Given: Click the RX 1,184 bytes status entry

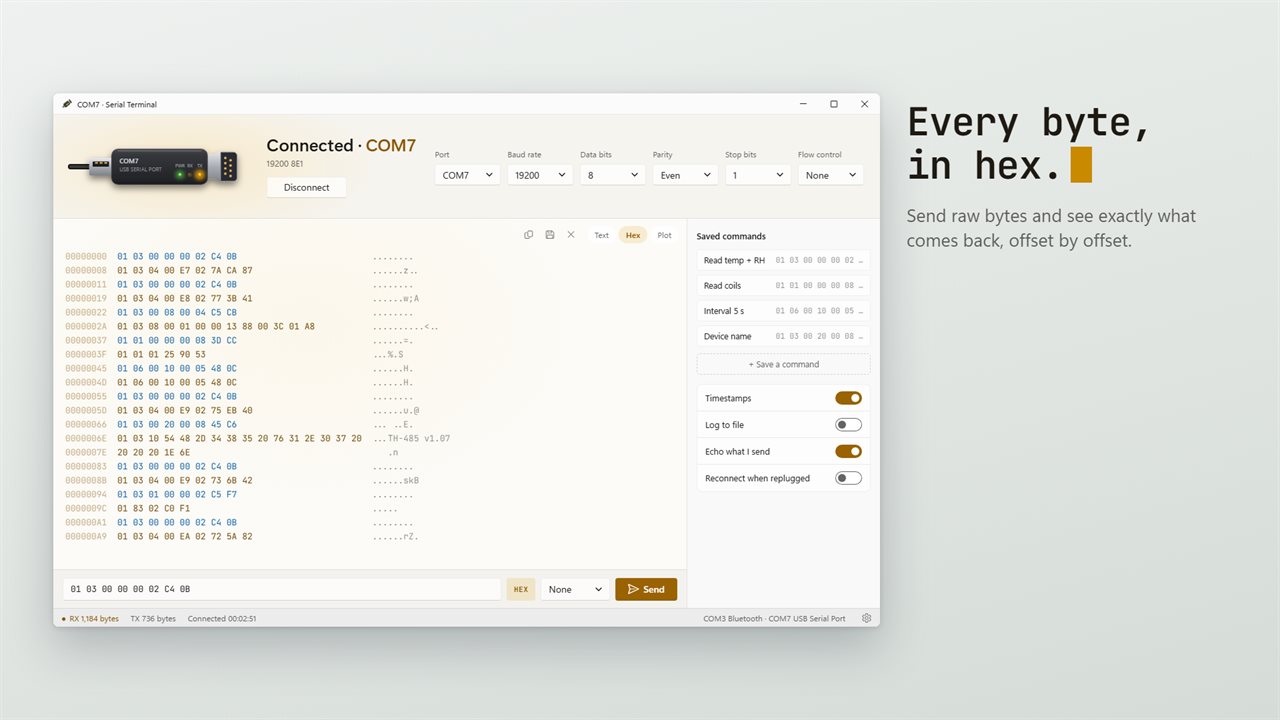Looking at the screenshot, I should (90, 619).
